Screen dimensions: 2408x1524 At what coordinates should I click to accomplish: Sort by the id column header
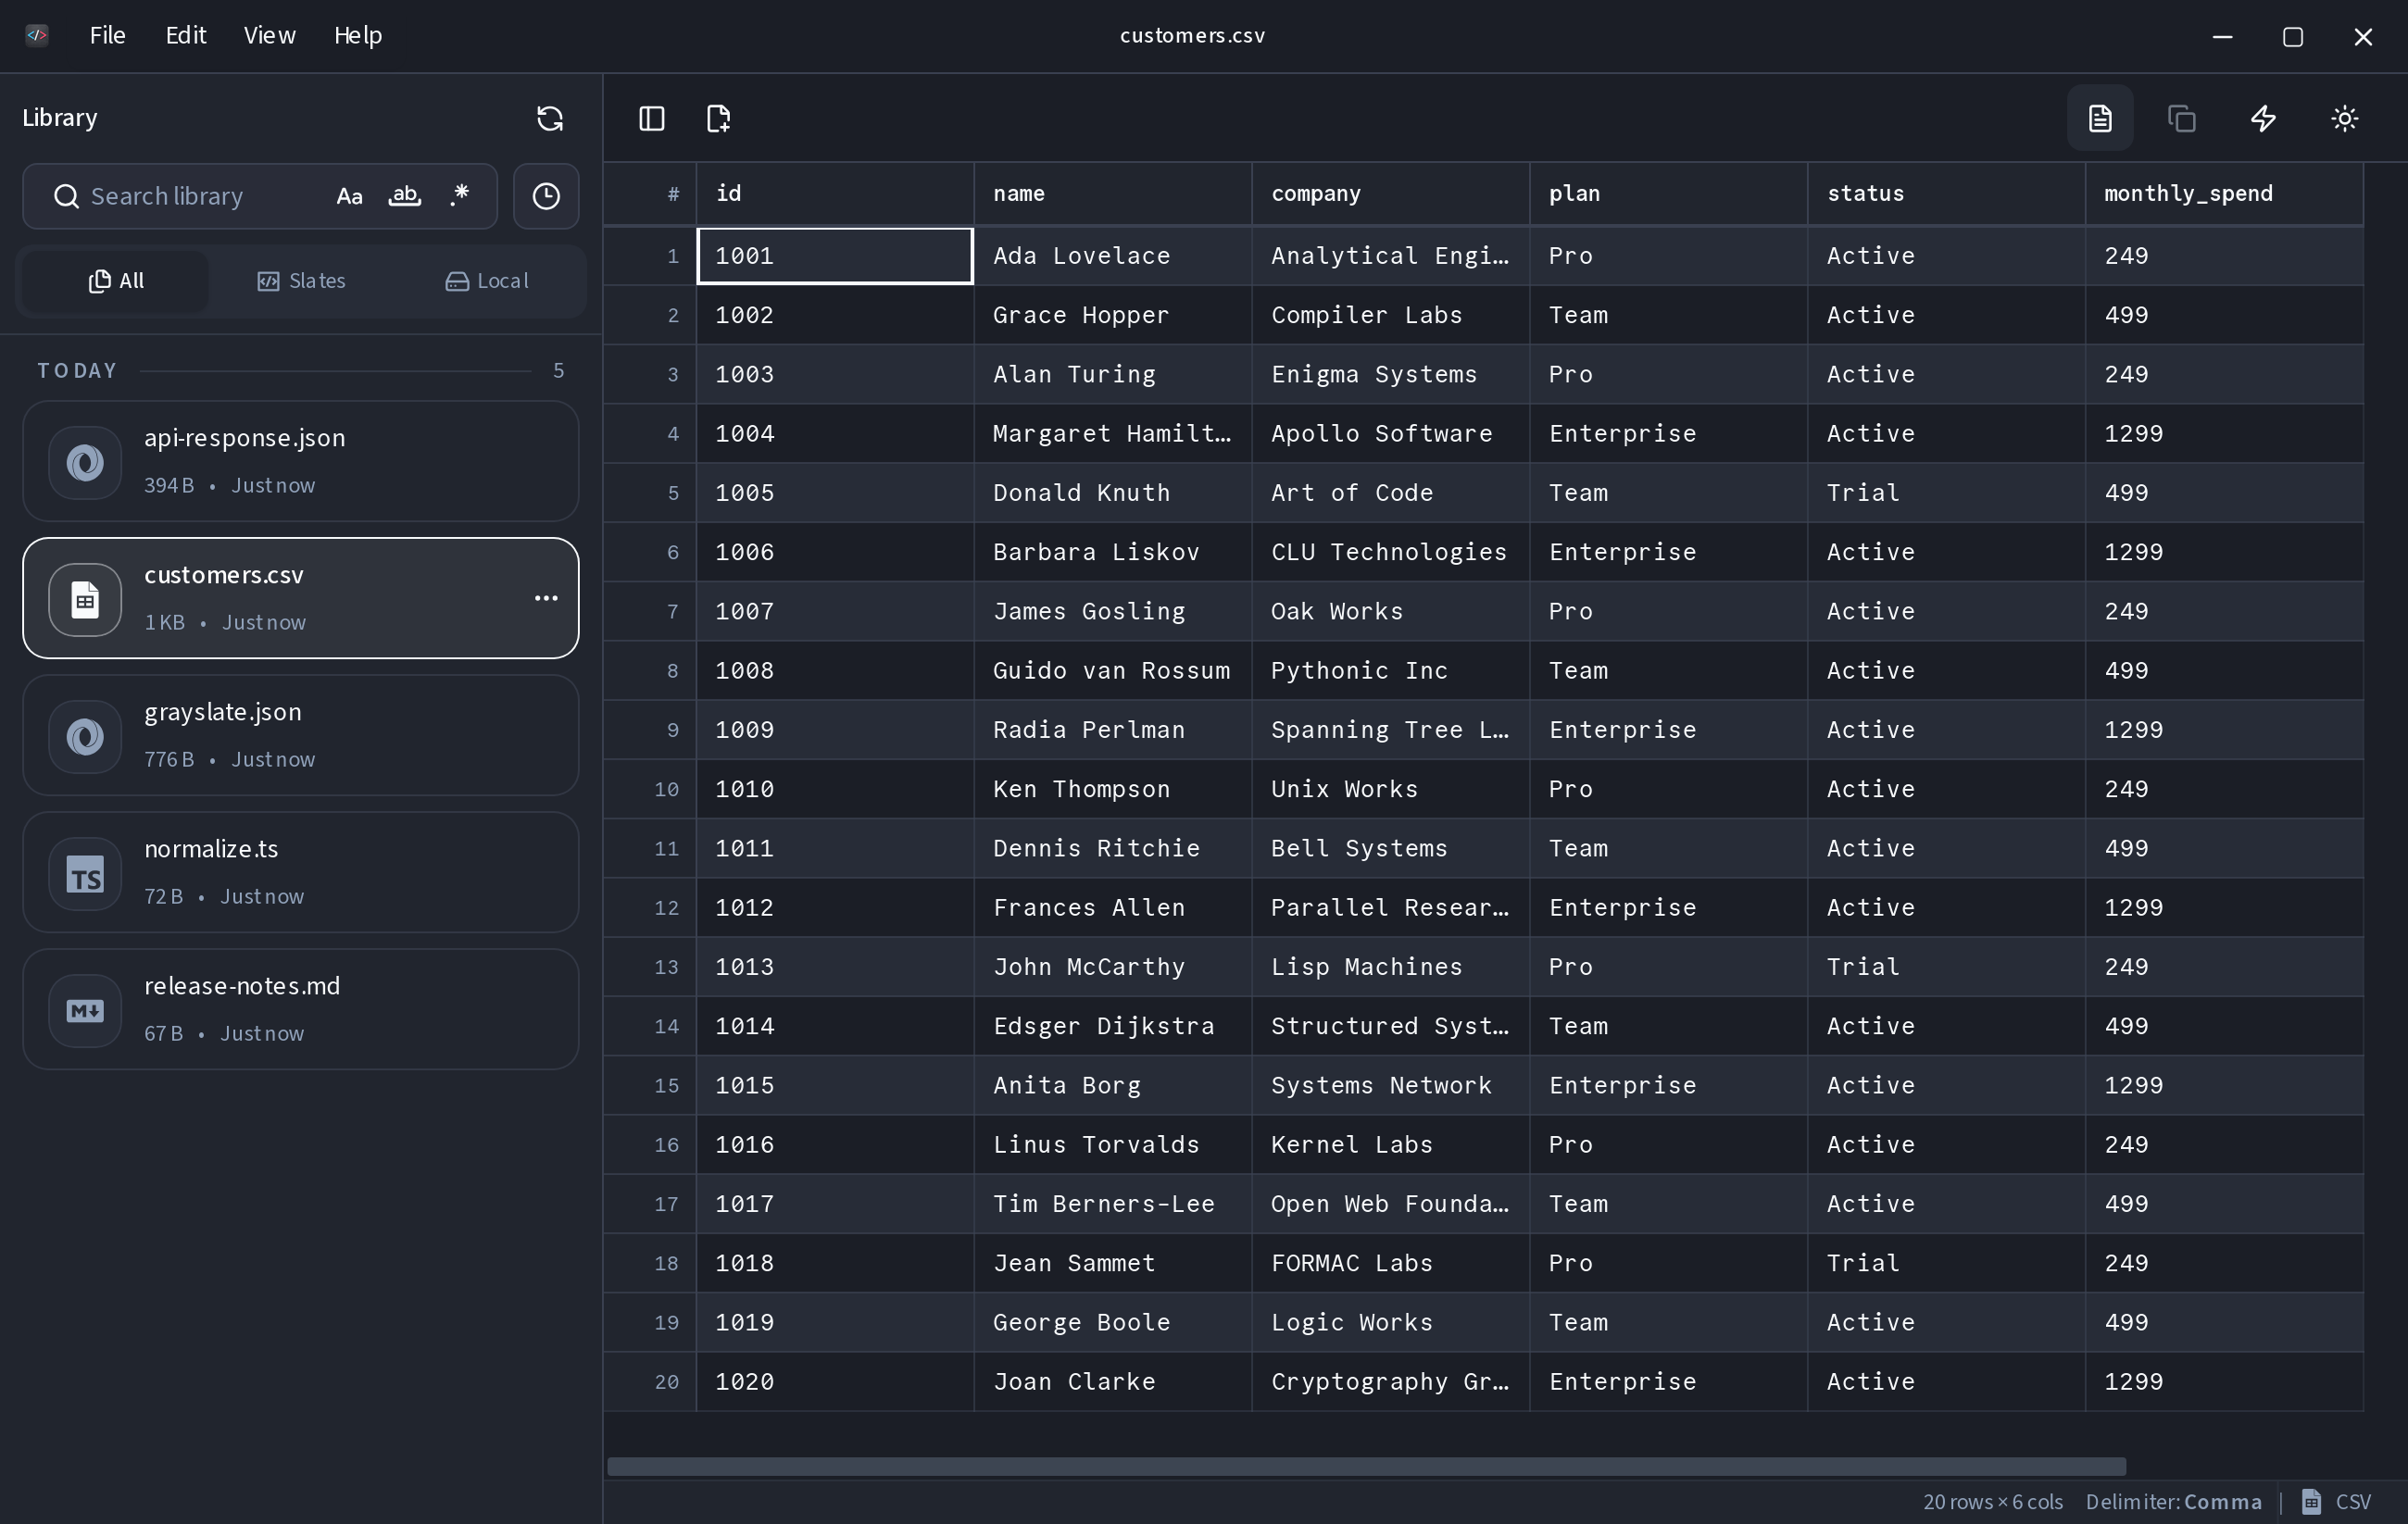pyautogui.click(x=835, y=194)
